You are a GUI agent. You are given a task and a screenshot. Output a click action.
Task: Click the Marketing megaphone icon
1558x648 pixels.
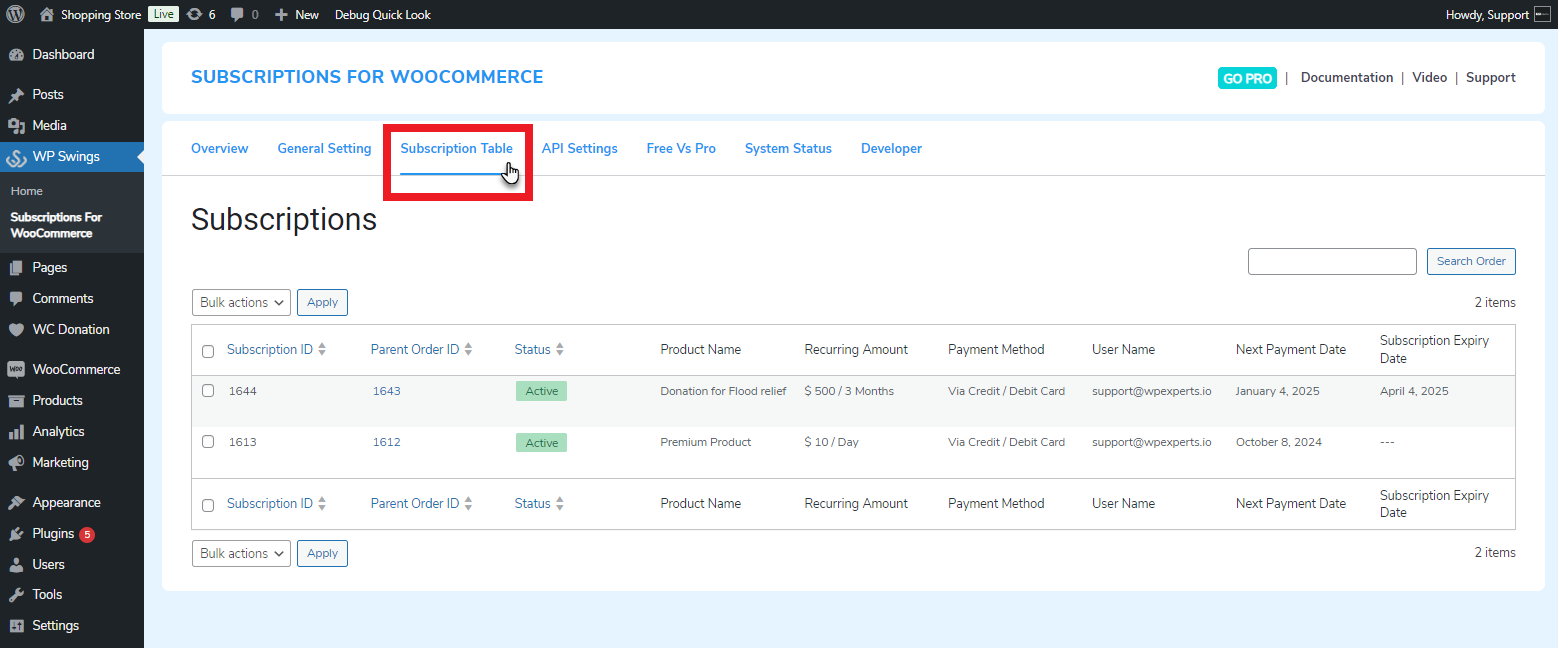[x=16, y=463]
